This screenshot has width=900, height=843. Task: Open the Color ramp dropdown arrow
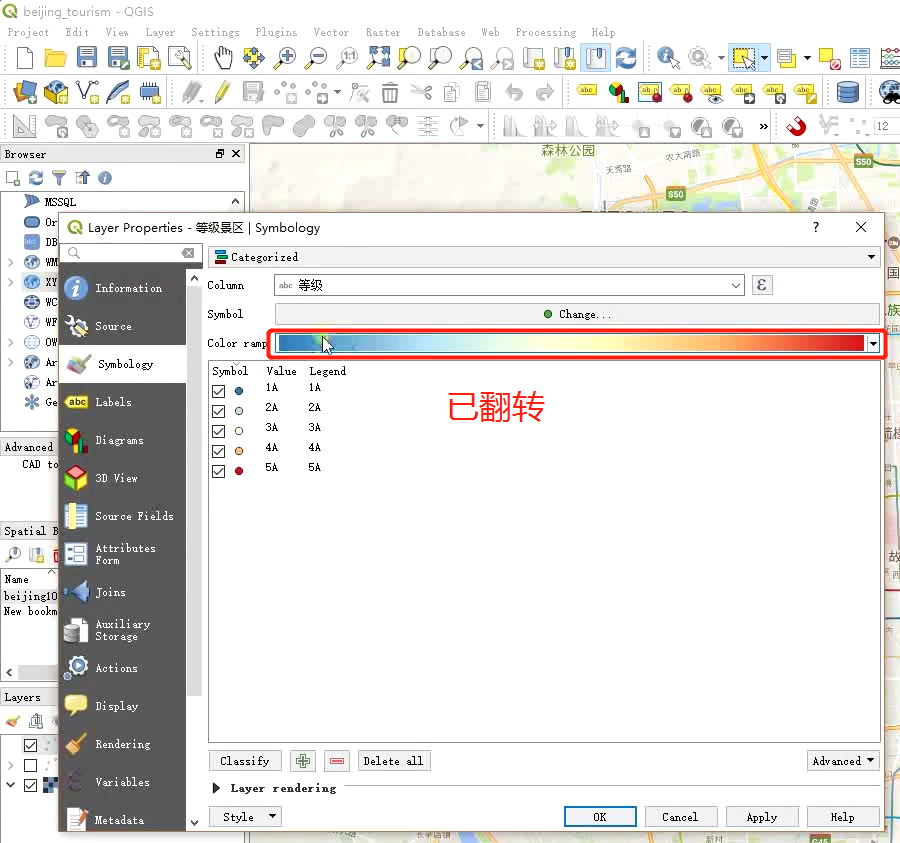click(x=874, y=343)
